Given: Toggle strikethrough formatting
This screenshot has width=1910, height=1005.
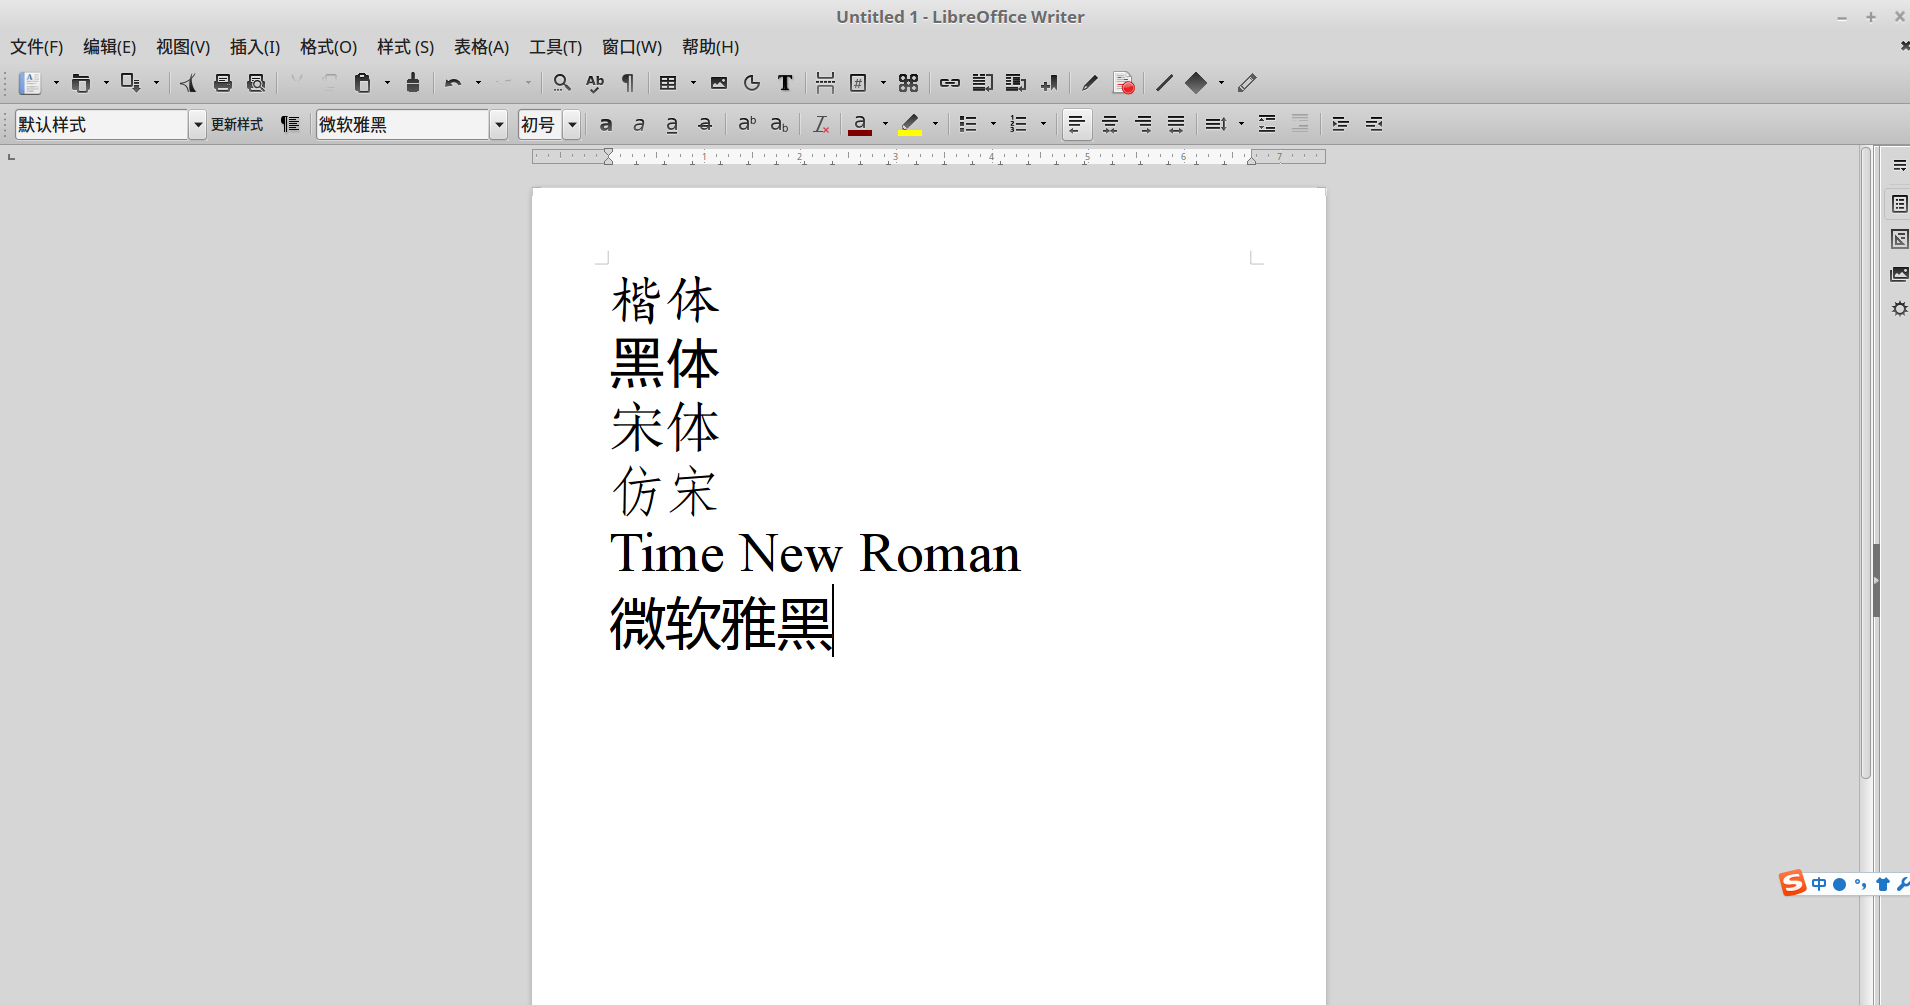Looking at the screenshot, I should pyautogui.click(x=705, y=124).
